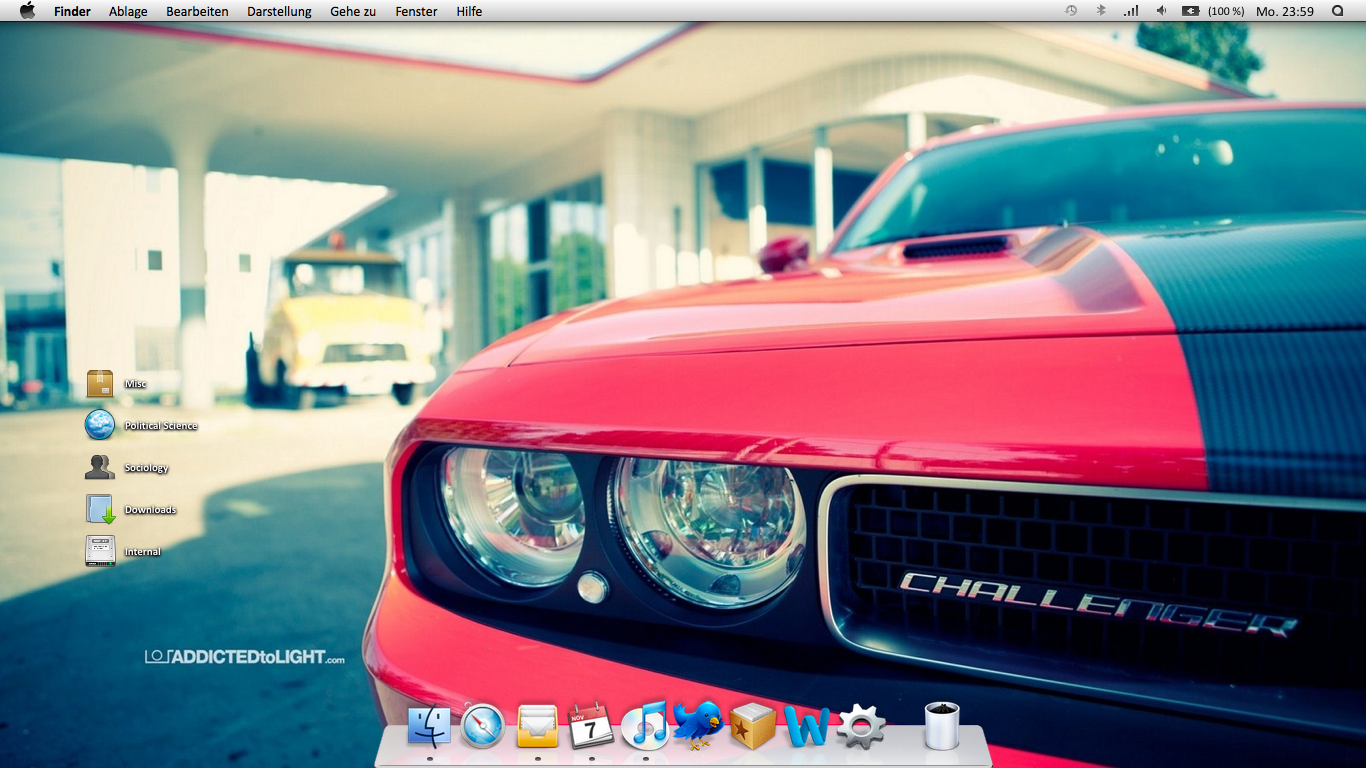Open the Trash from the Dock
The height and width of the screenshot is (768, 1366).
click(x=940, y=724)
